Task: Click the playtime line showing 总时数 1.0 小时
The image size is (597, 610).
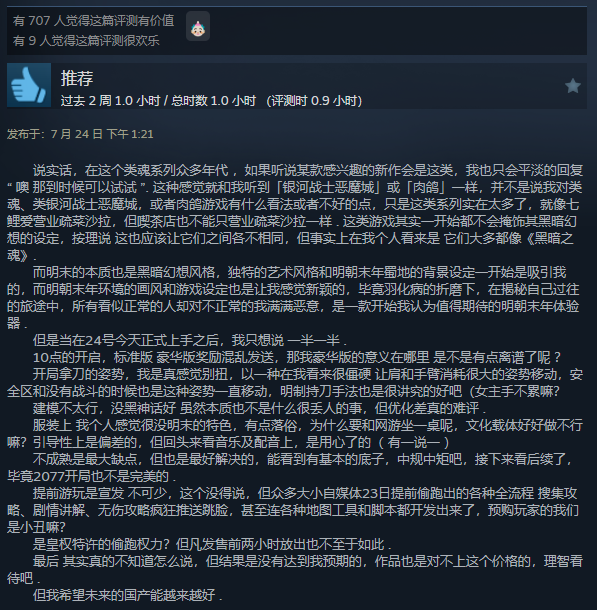Action: (x=211, y=101)
